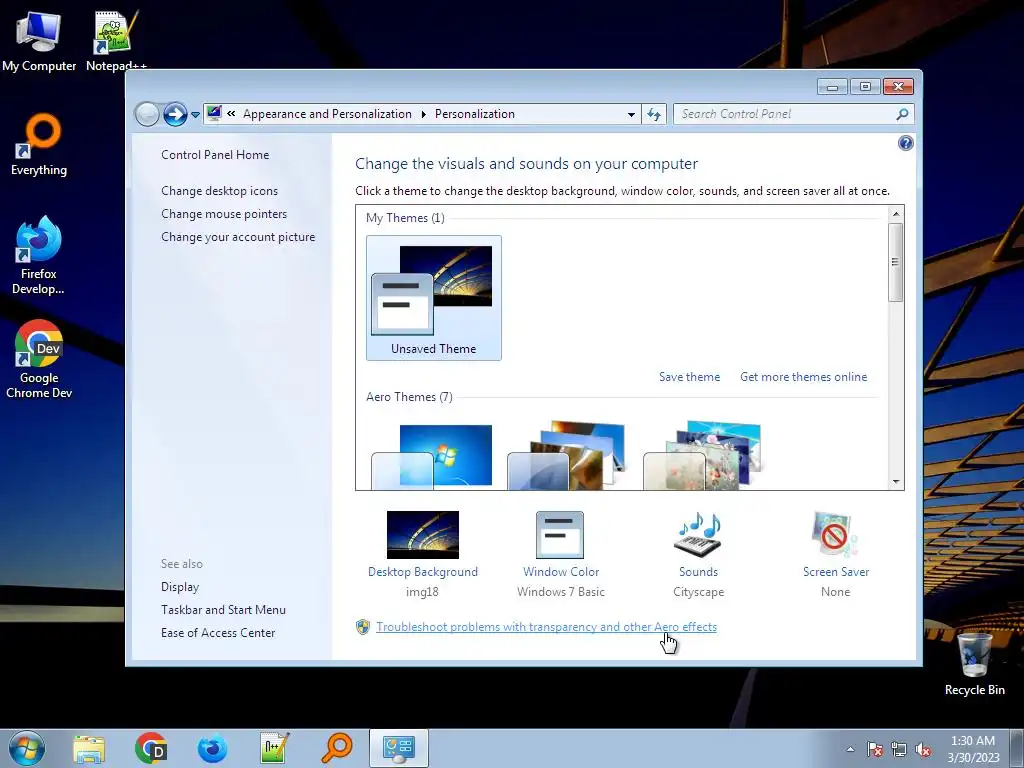The image size is (1024, 768).
Task: Open File Explorer from the taskbar
Action: coord(89,748)
